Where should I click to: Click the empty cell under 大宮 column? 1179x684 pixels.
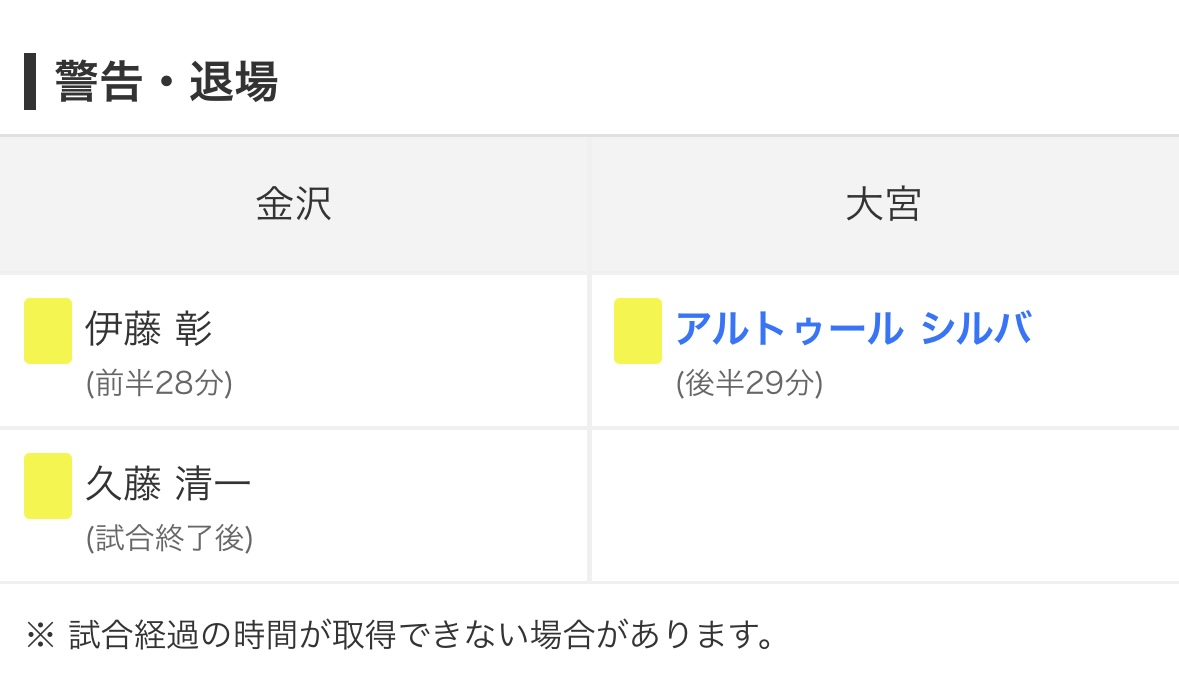[885, 505]
